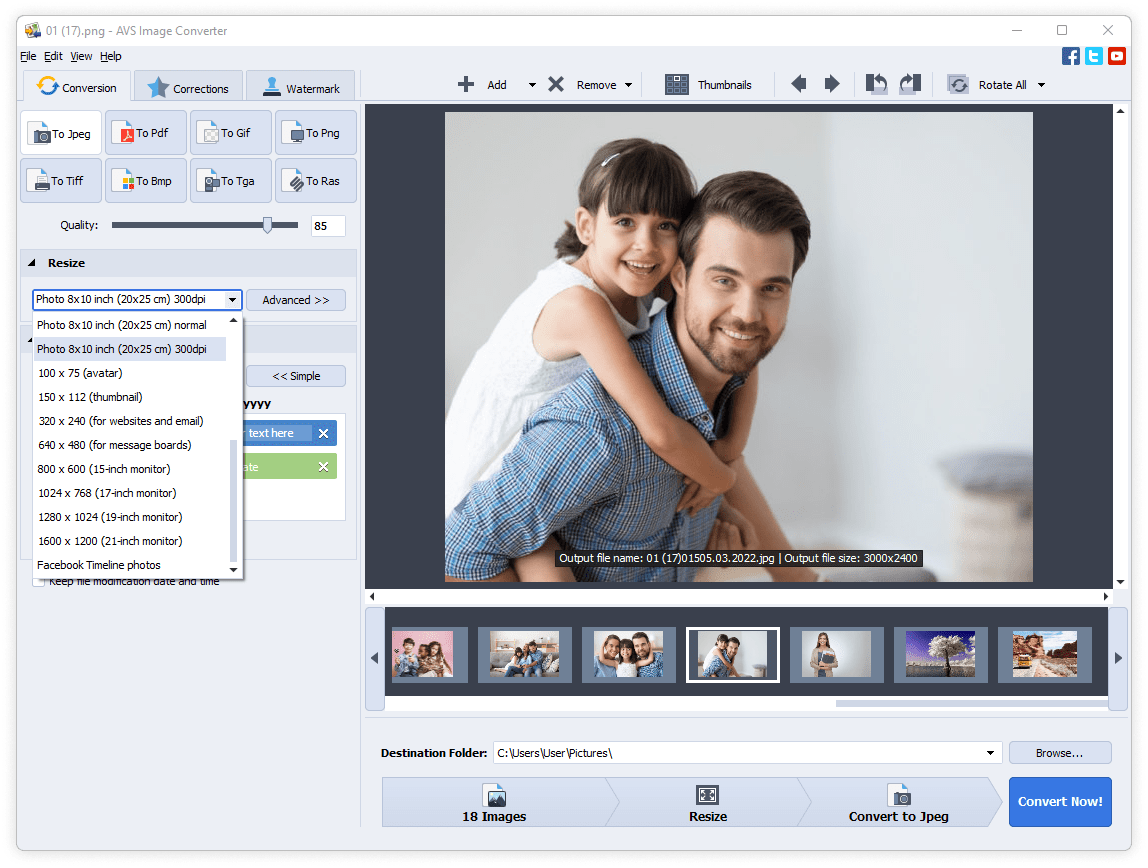Choose the To Gif format
Screen dimensions: 1148x868
tap(231, 133)
